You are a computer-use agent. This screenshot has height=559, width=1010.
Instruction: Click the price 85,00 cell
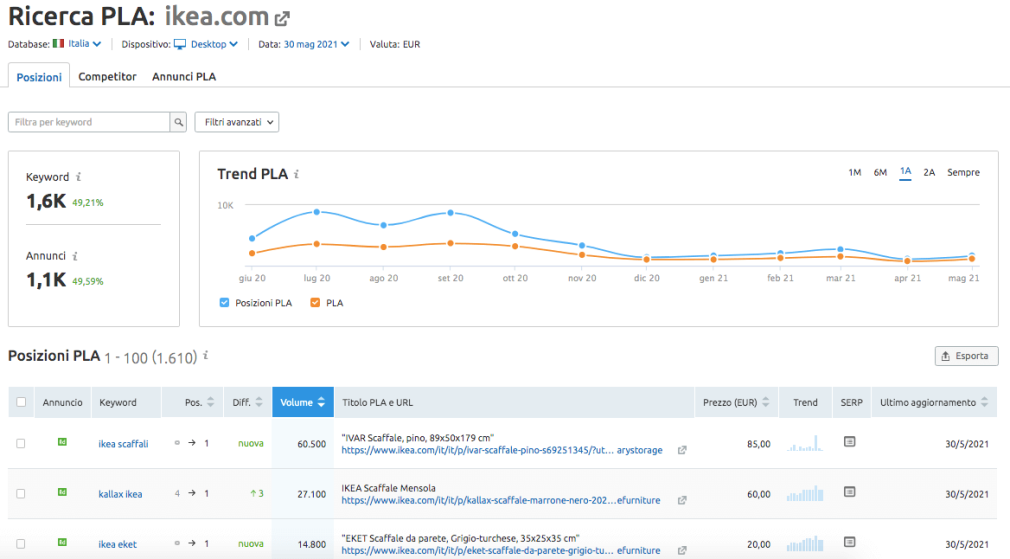758,444
